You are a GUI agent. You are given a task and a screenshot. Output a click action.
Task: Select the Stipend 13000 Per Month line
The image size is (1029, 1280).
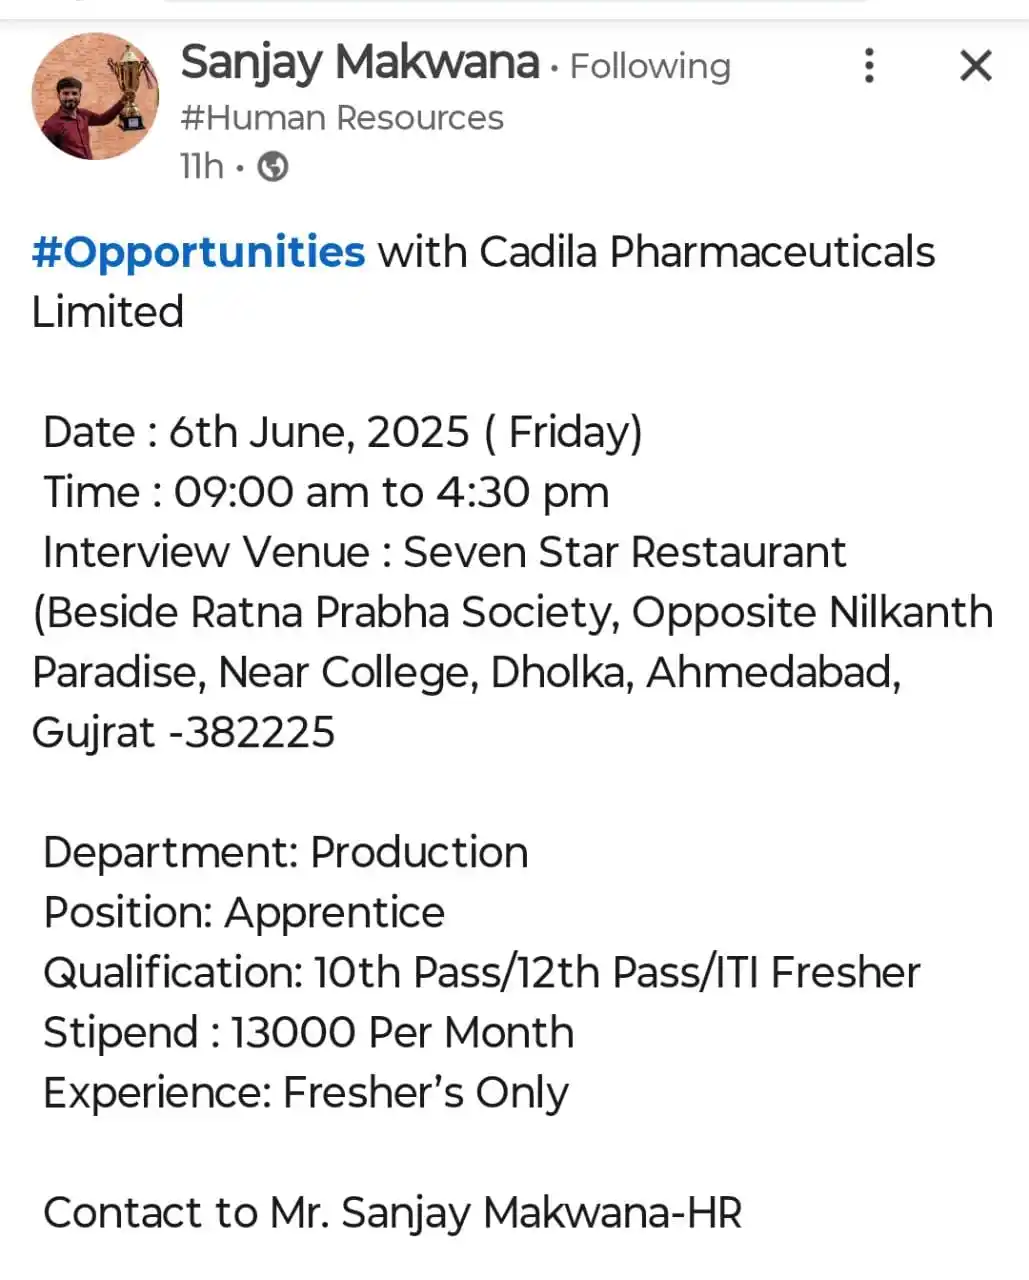[x=309, y=1033]
